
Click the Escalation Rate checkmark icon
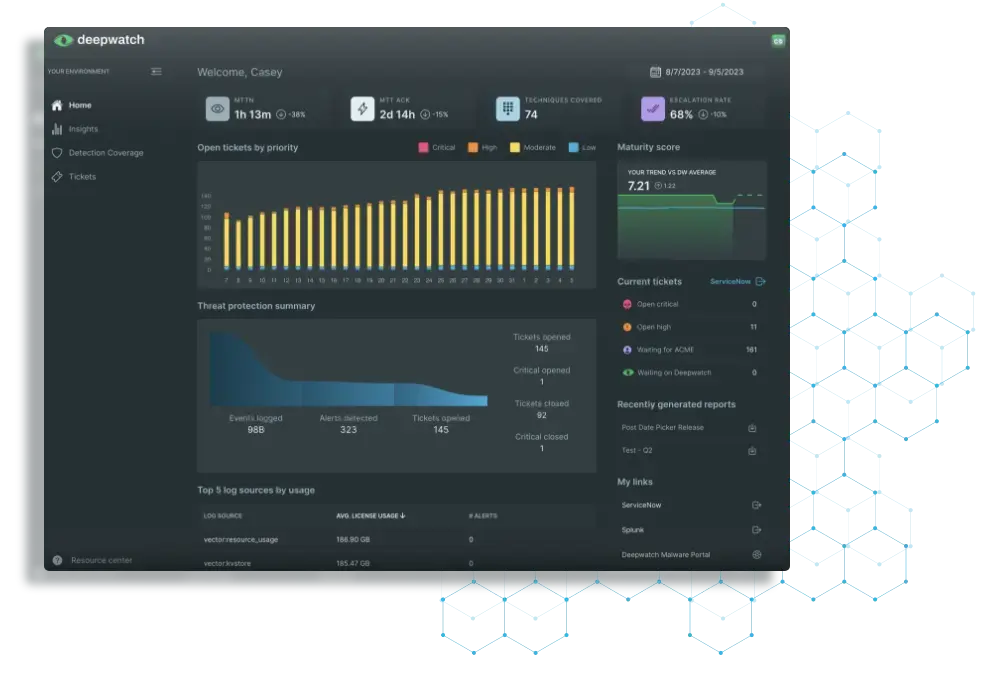click(653, 109)
